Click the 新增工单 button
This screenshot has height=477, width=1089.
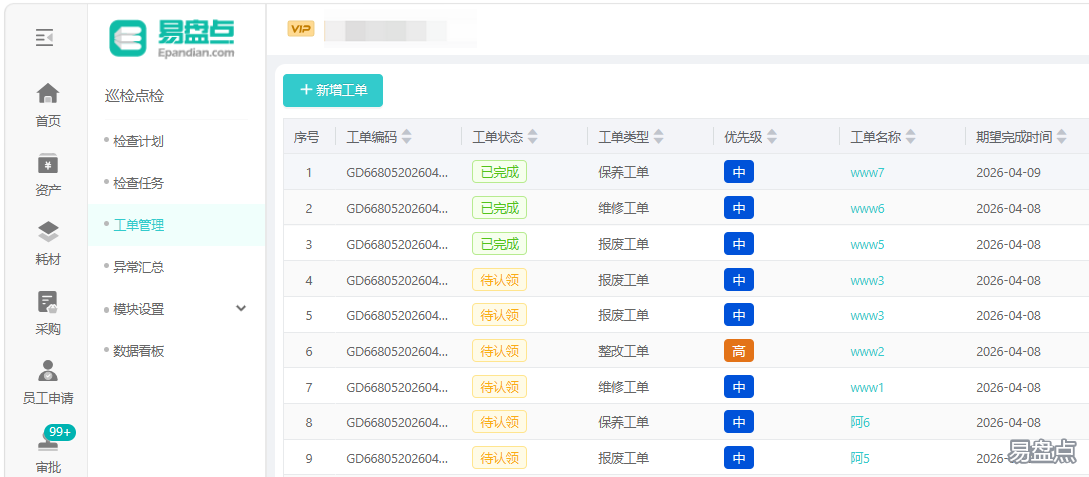tap(333, 90)
